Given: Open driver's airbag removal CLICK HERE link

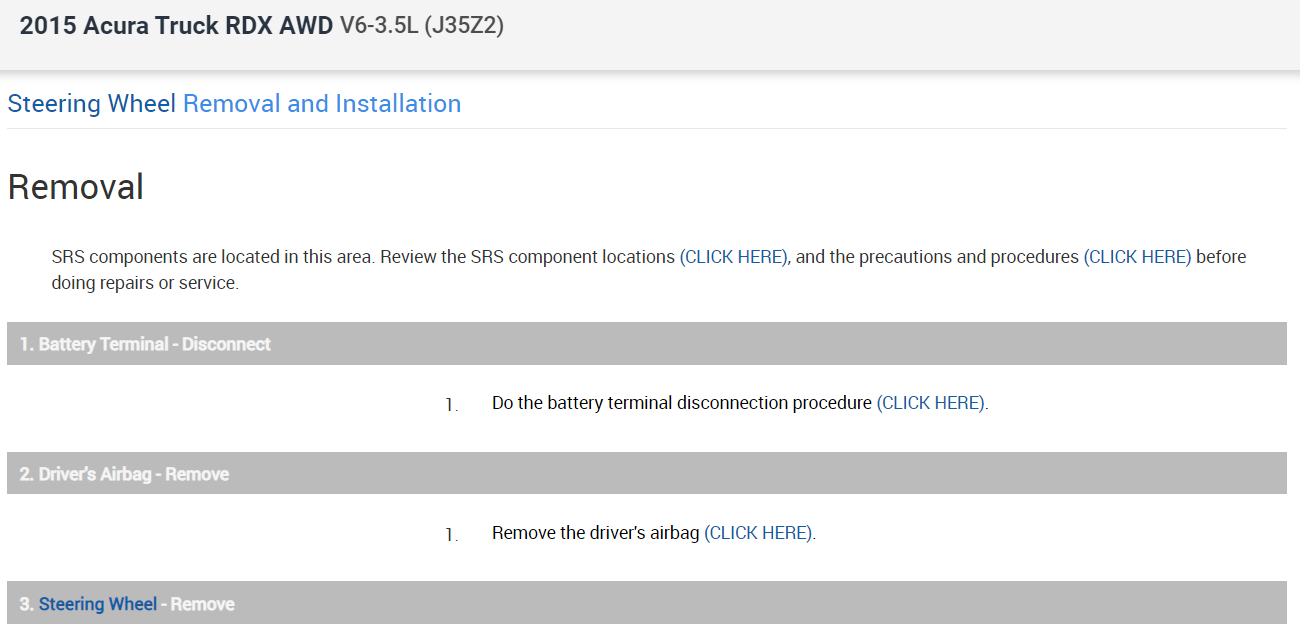Looking at the screenshot, I should 758,533.
